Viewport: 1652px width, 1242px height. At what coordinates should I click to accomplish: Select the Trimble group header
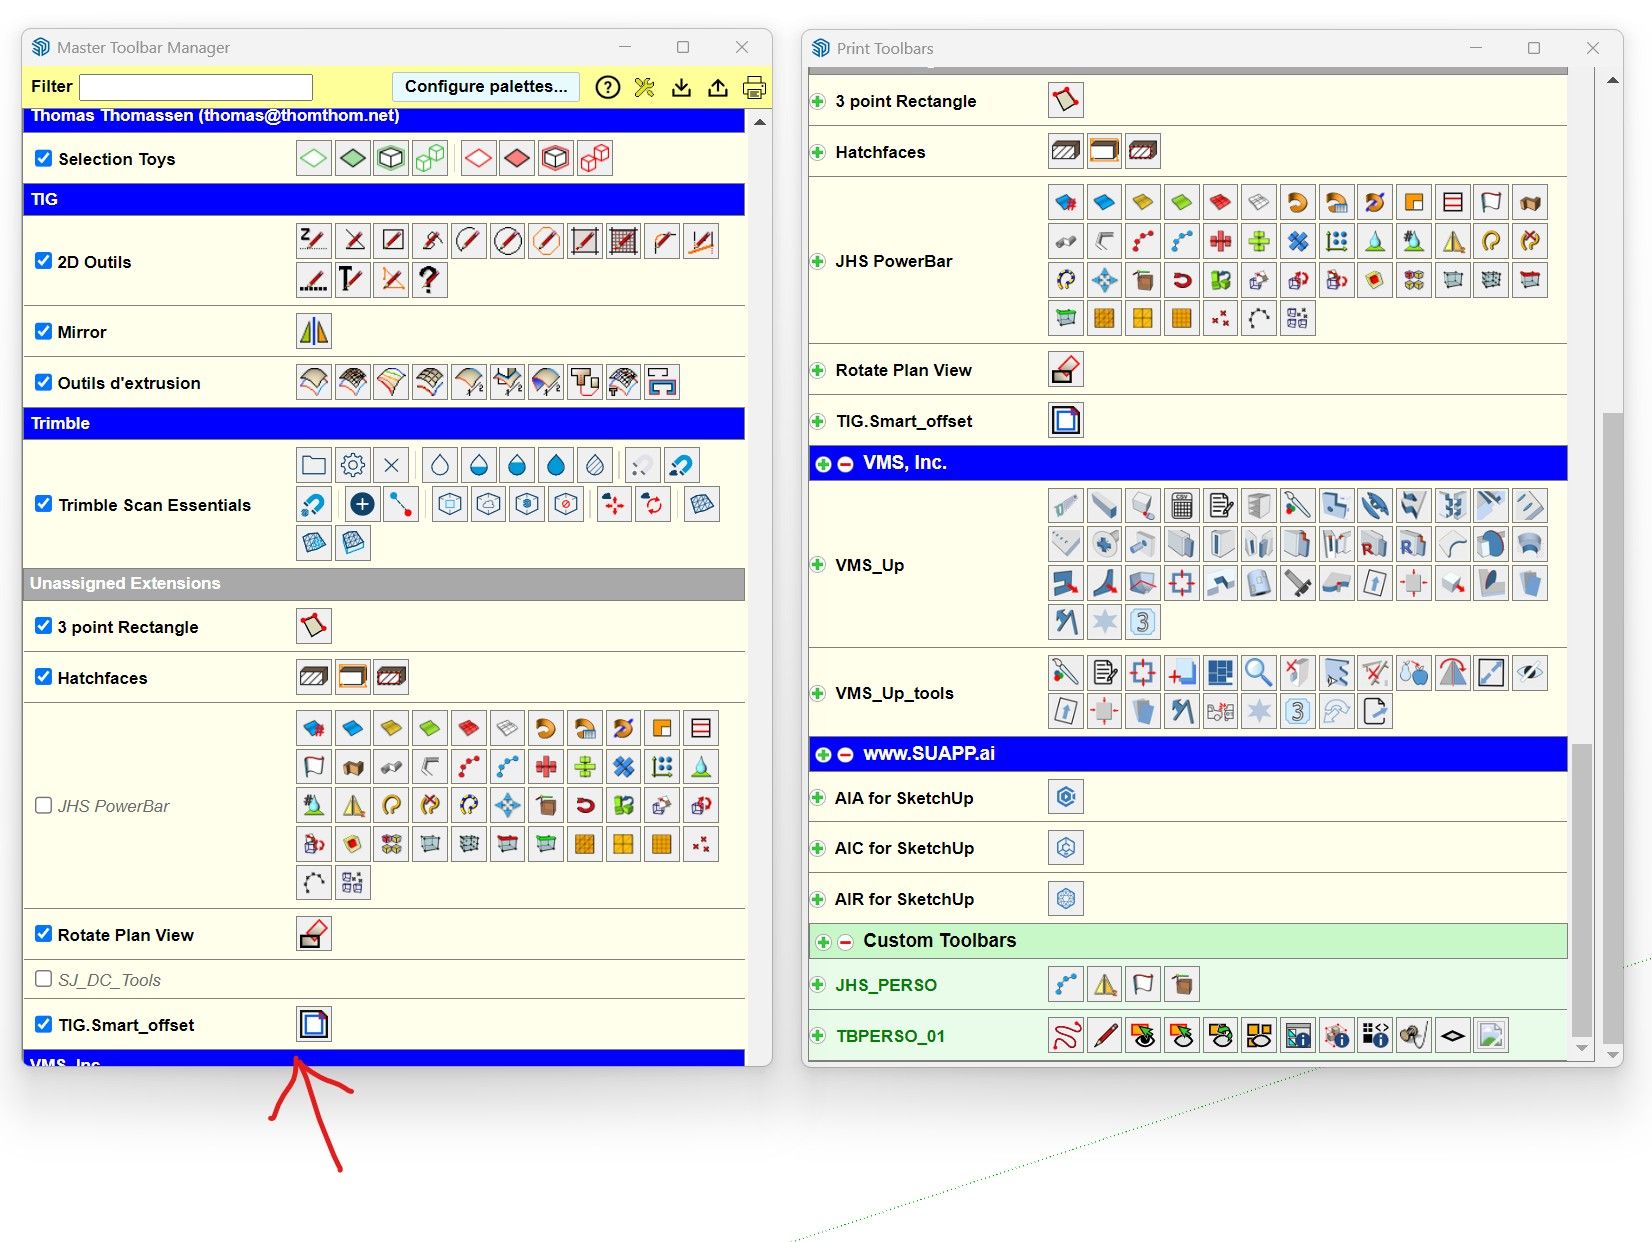(384, 423)
